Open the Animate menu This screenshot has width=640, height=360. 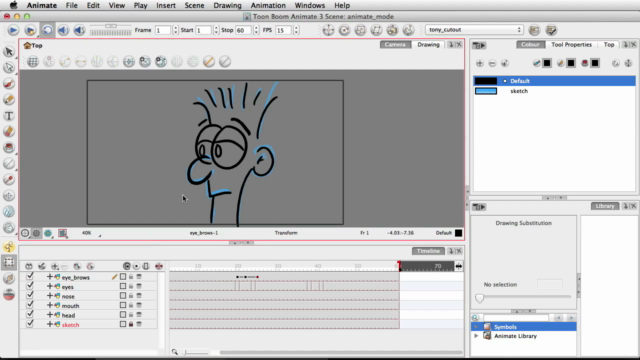[42, 5]
